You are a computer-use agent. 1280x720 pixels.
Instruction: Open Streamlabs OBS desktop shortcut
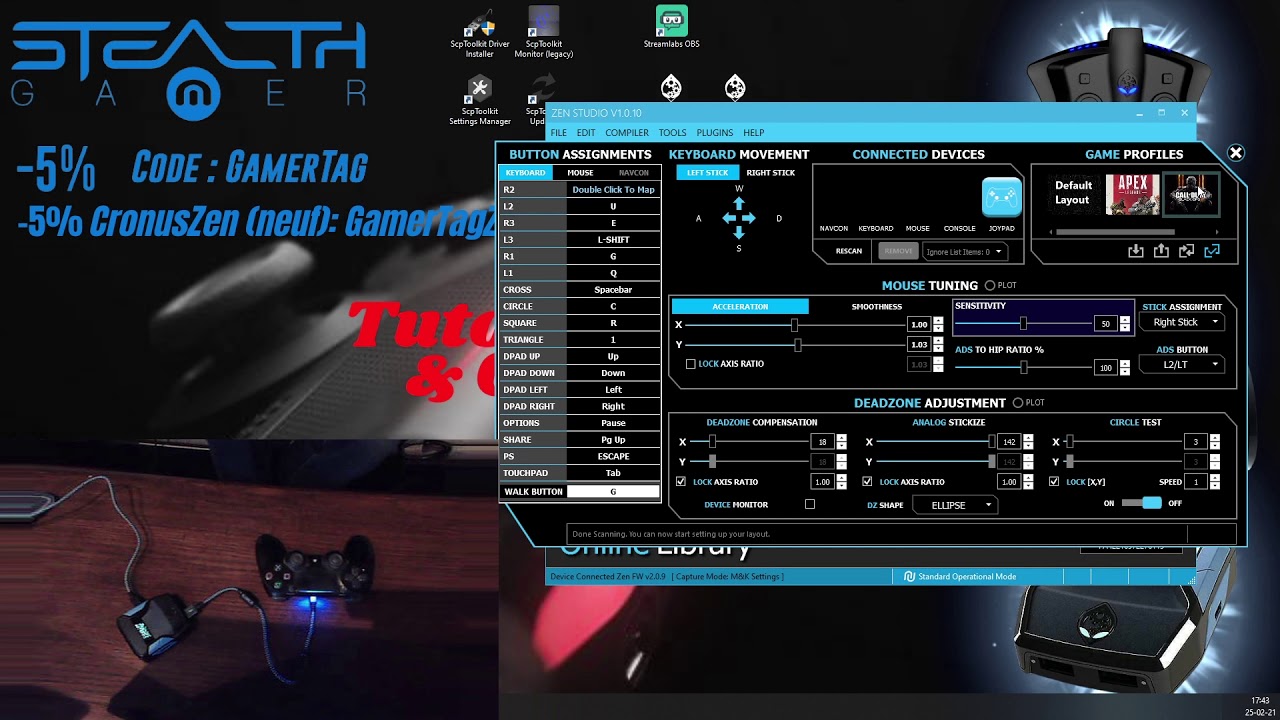[x=672, y=27]
